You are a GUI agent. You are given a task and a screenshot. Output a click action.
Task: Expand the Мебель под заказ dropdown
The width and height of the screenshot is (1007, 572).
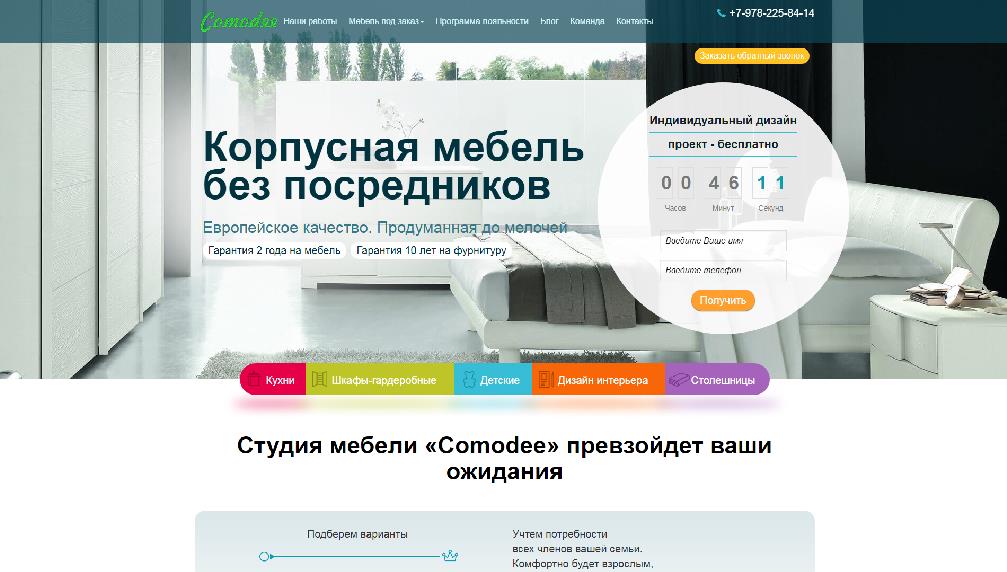386,21
